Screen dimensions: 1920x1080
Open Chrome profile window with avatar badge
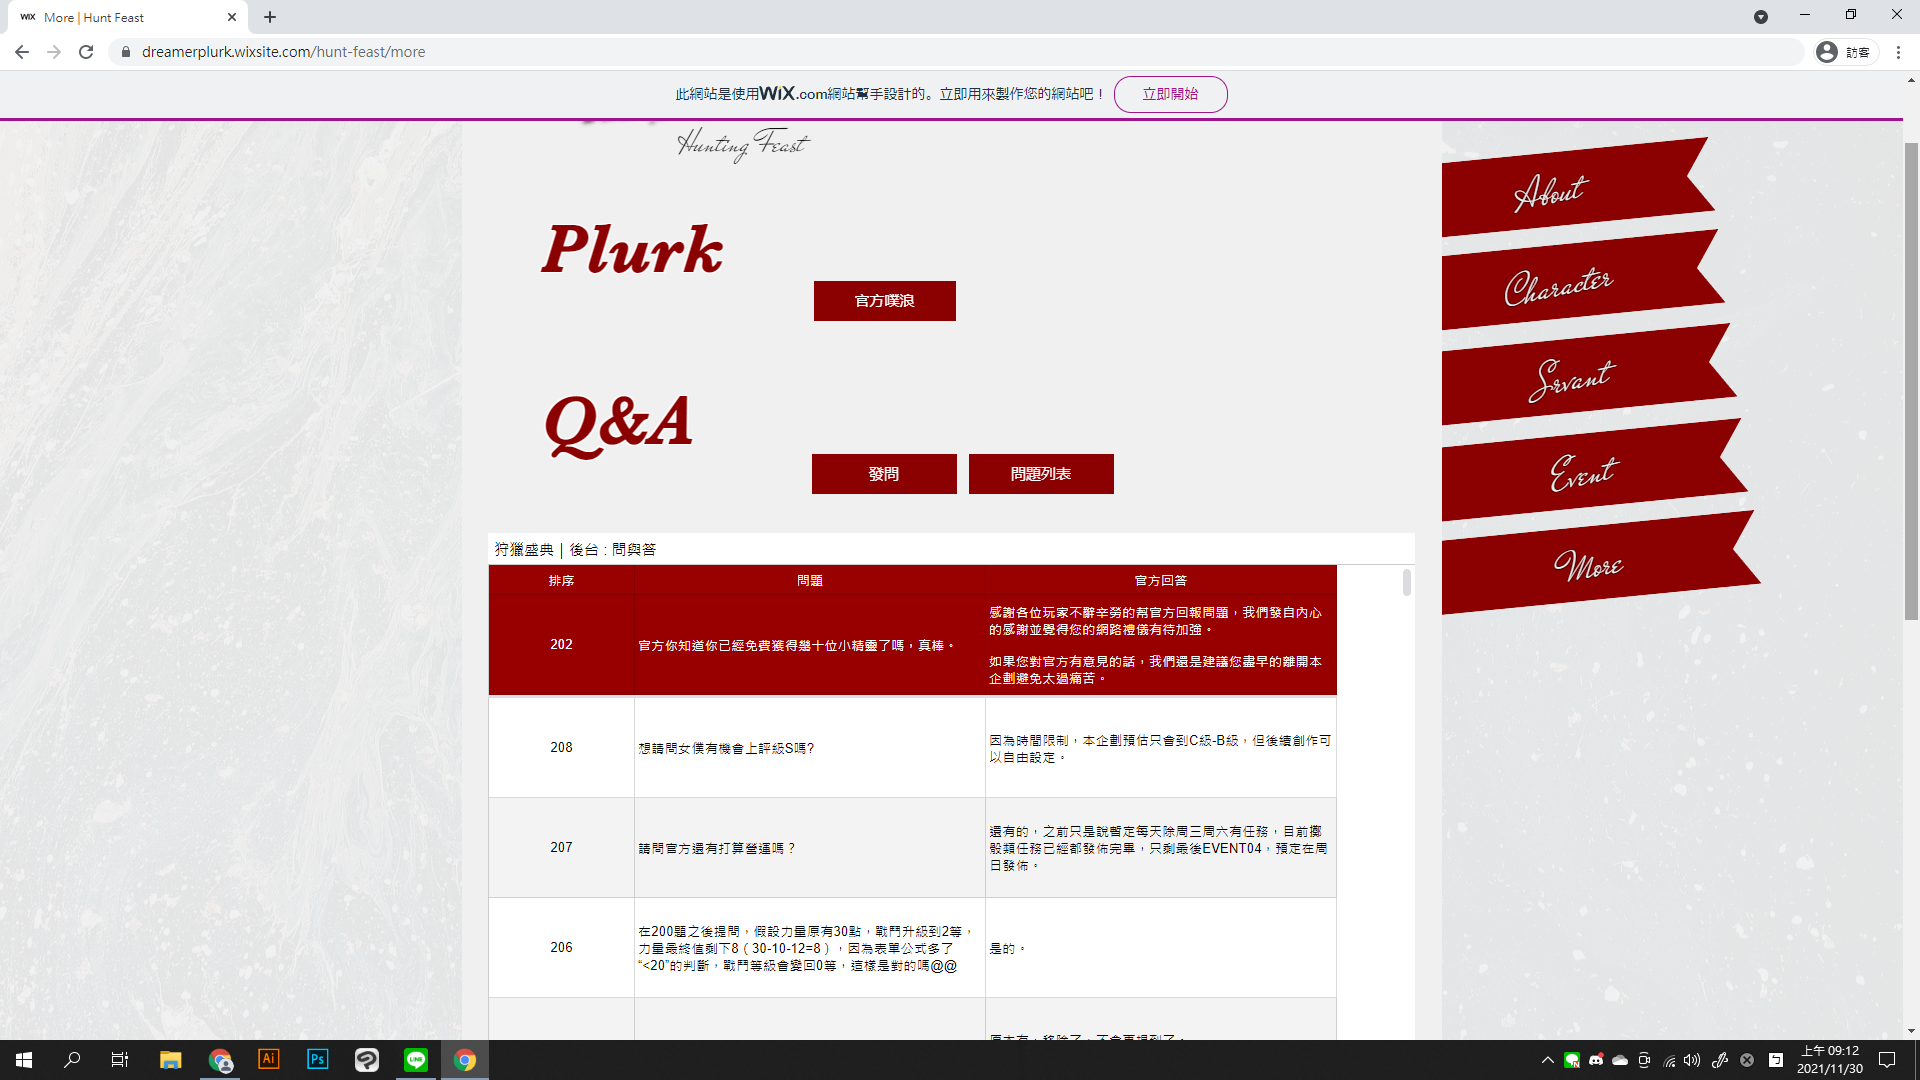click(x=220, y=1060)
